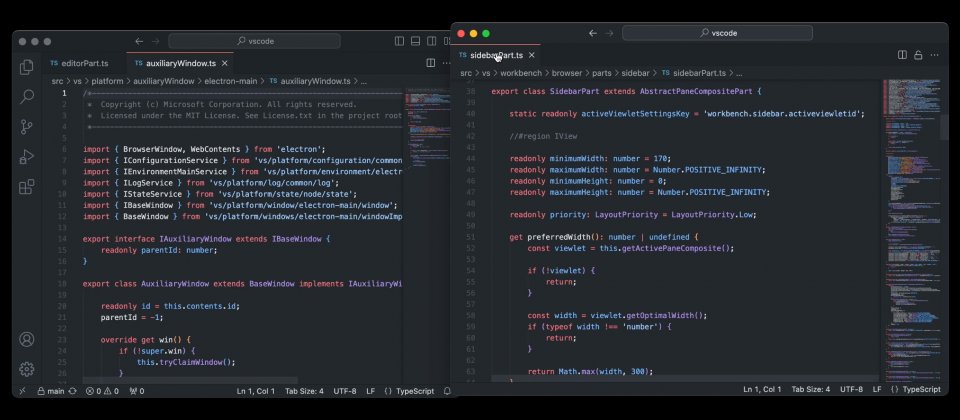Click the Synchronize Changes icon next to main
Viewport: 960px width, 420px height.
[x=72, y=391]
